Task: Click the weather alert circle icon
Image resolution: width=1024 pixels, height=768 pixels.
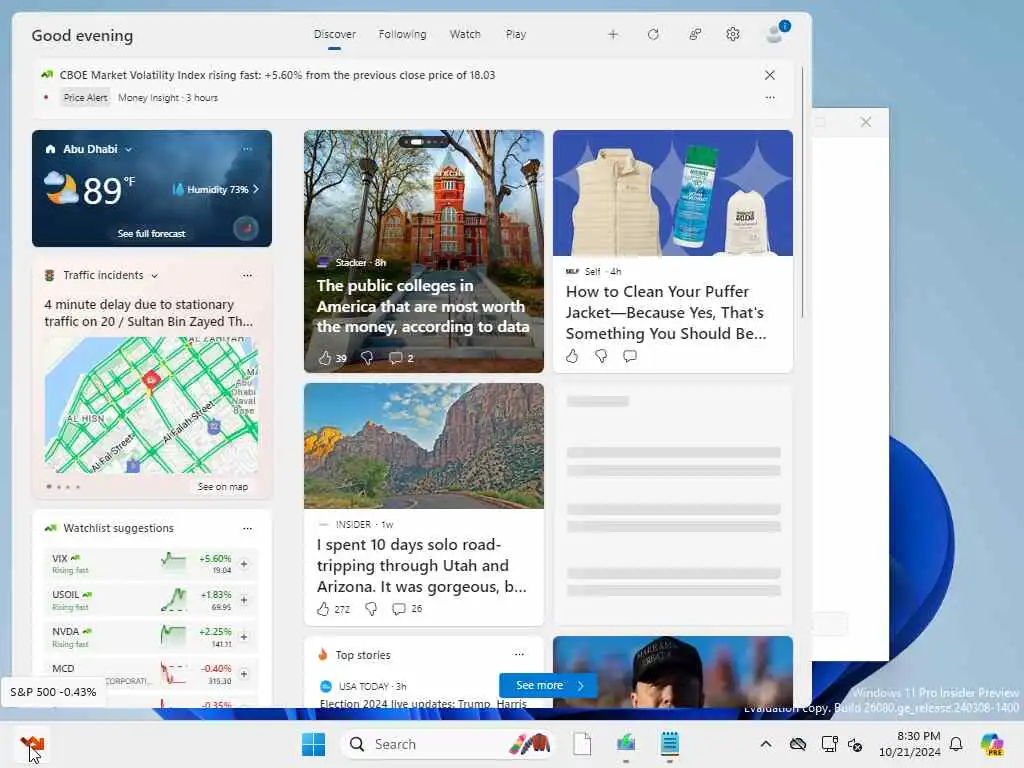Action: 246,228
